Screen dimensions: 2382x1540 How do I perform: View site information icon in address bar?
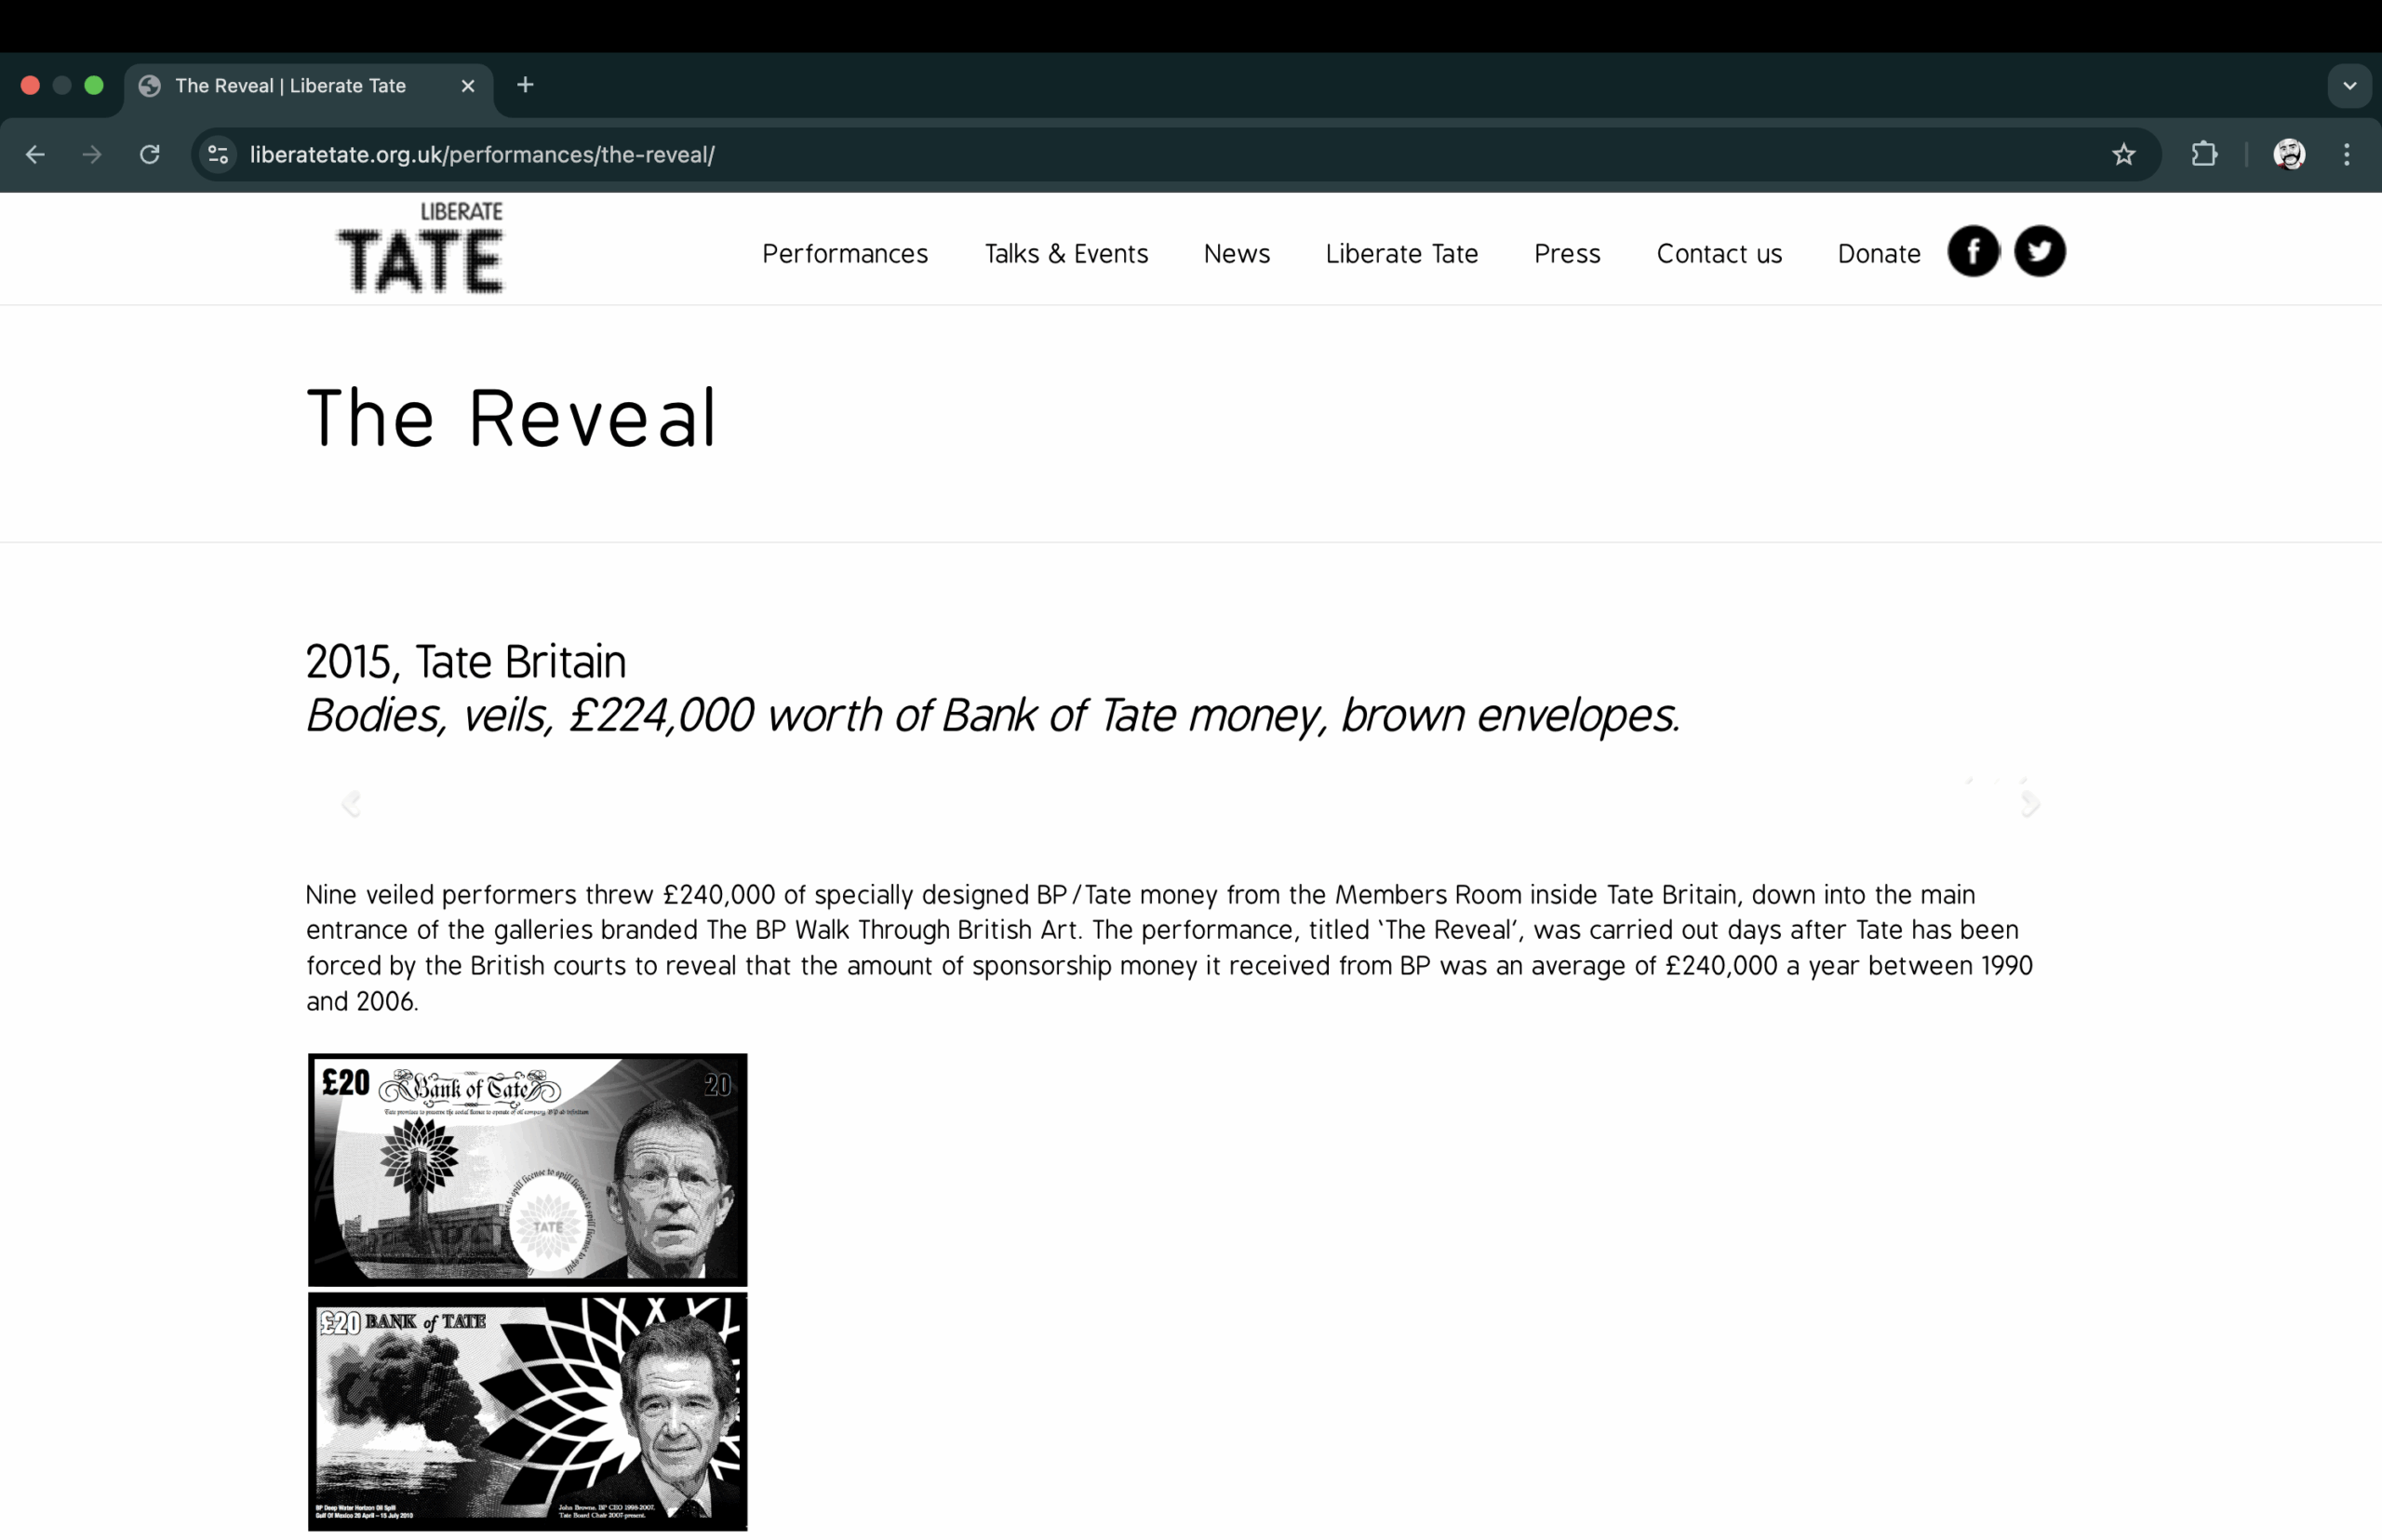[x=218, y=154]
